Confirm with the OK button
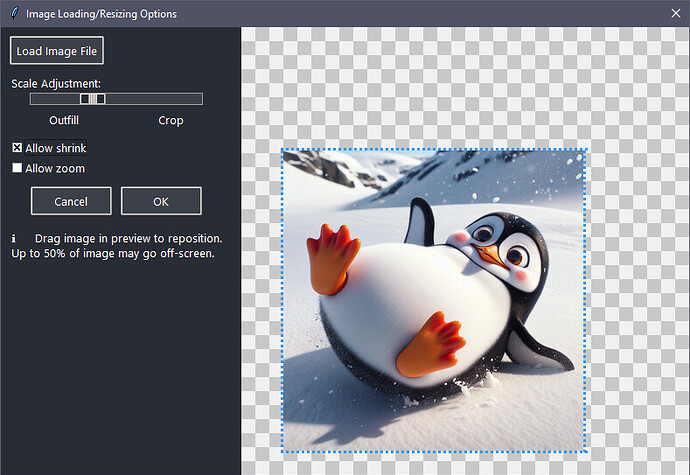The image size is (690, 475). (x=161, y=201)
